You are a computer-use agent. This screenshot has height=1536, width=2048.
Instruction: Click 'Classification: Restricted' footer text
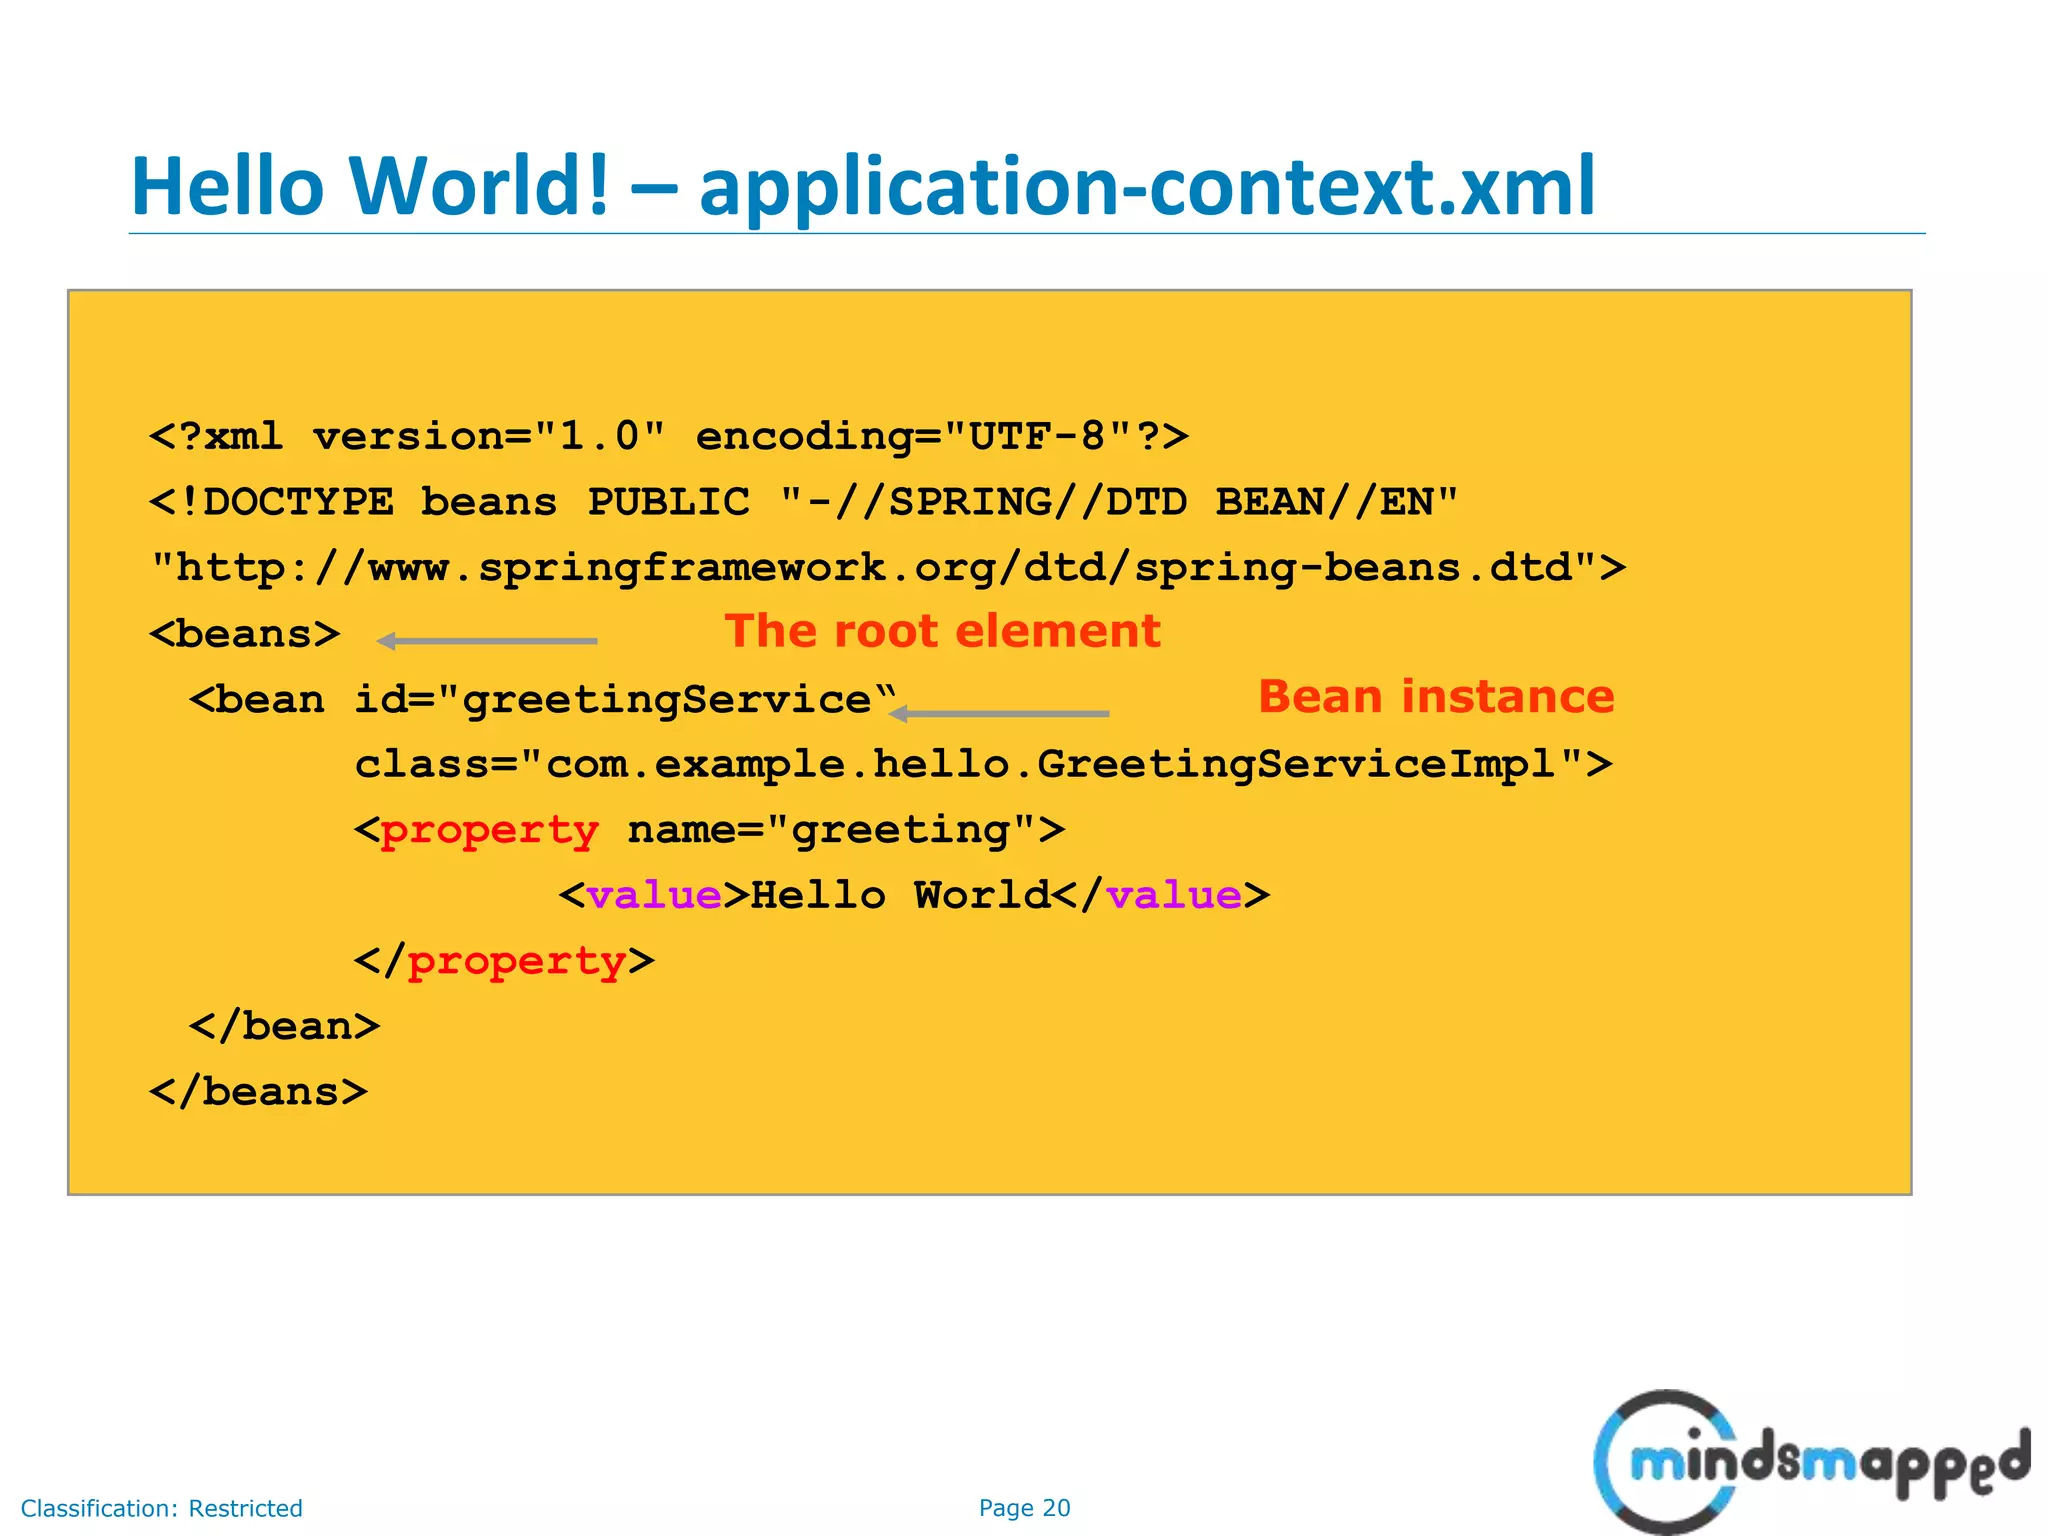pos(161,1508)
